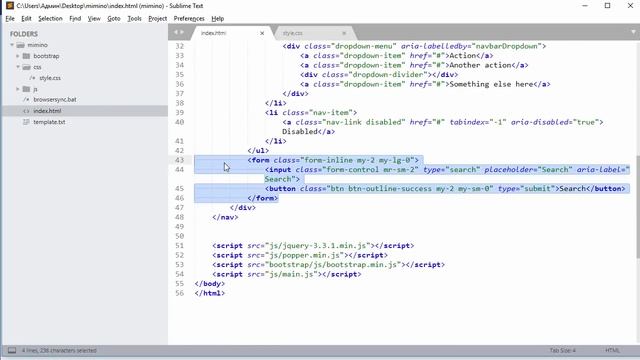Open template.txt in the sidebar
This screenshot has width=640, height=360.
point(49,122)
